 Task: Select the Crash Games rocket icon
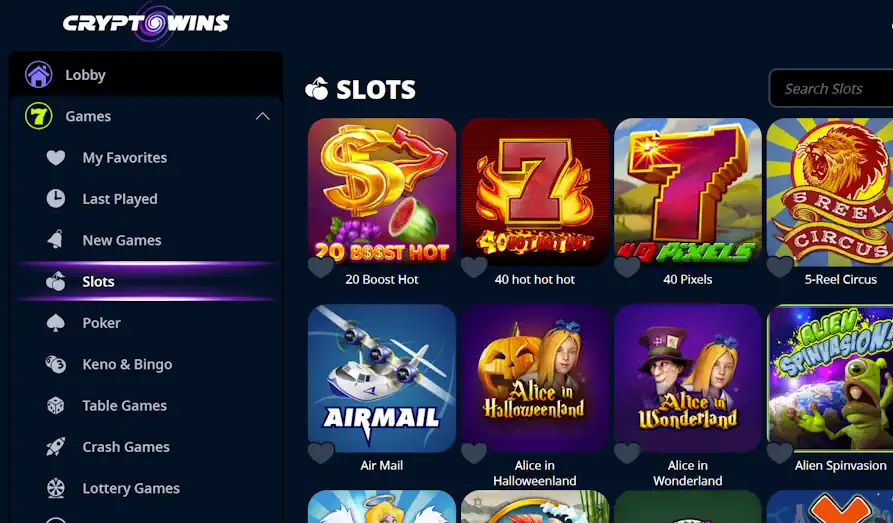pos(56,447)
